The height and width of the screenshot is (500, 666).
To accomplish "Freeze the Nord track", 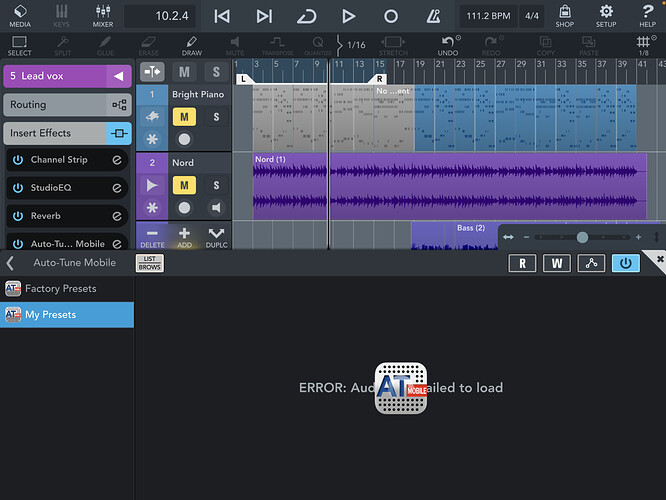I will pyautogui.click(x=152, y=208).
